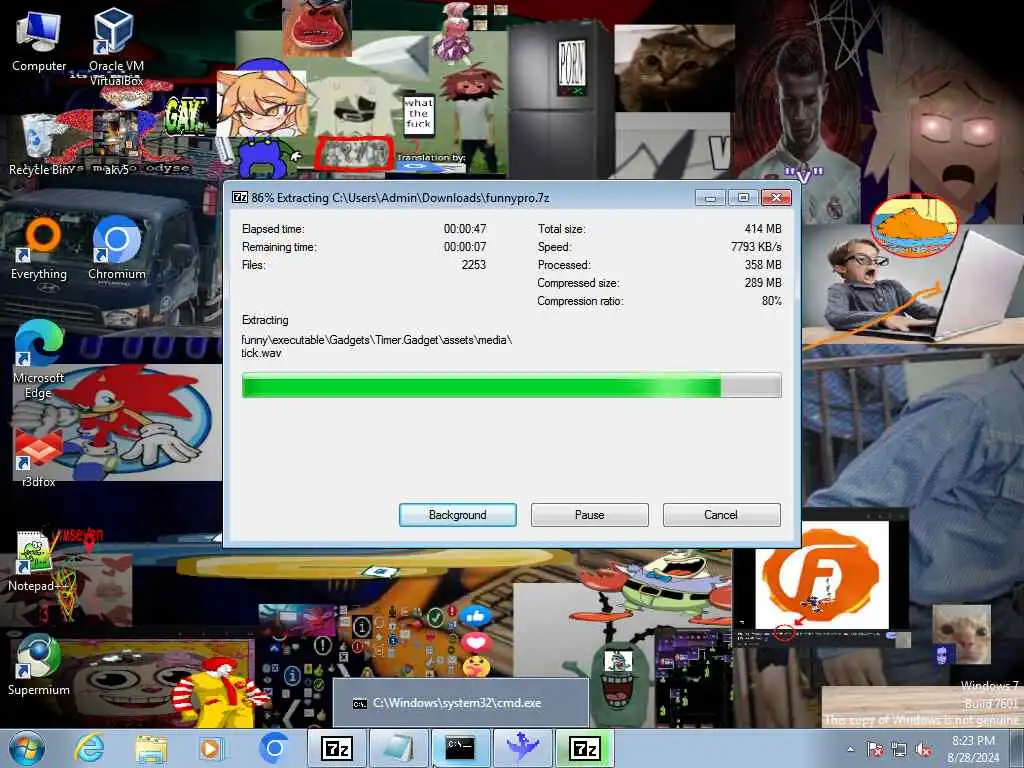Open the network tray icon
This screenshot has width=1024, height=768.
(x=899, y=749)
